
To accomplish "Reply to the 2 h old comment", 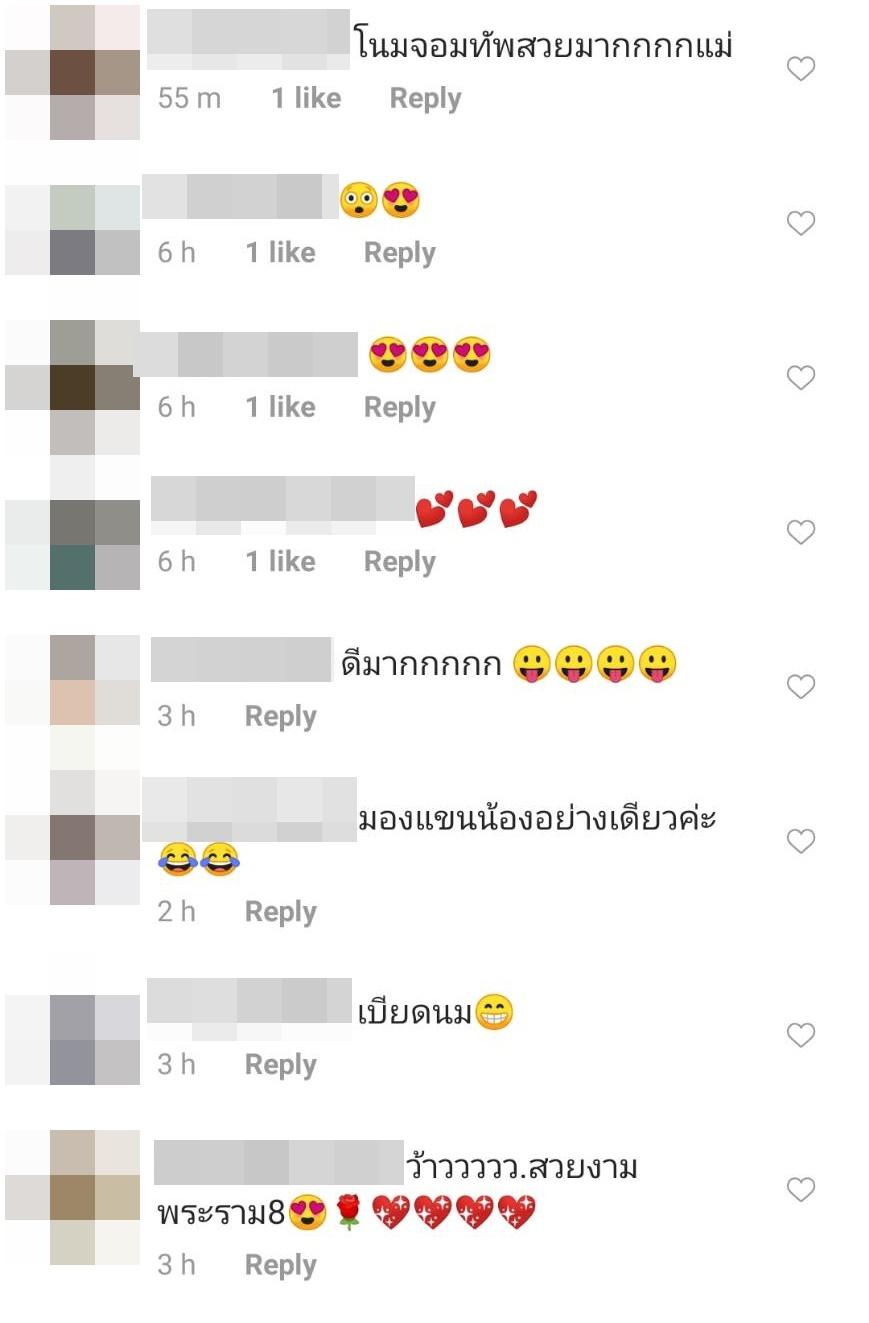I will (x=281, y=912).
